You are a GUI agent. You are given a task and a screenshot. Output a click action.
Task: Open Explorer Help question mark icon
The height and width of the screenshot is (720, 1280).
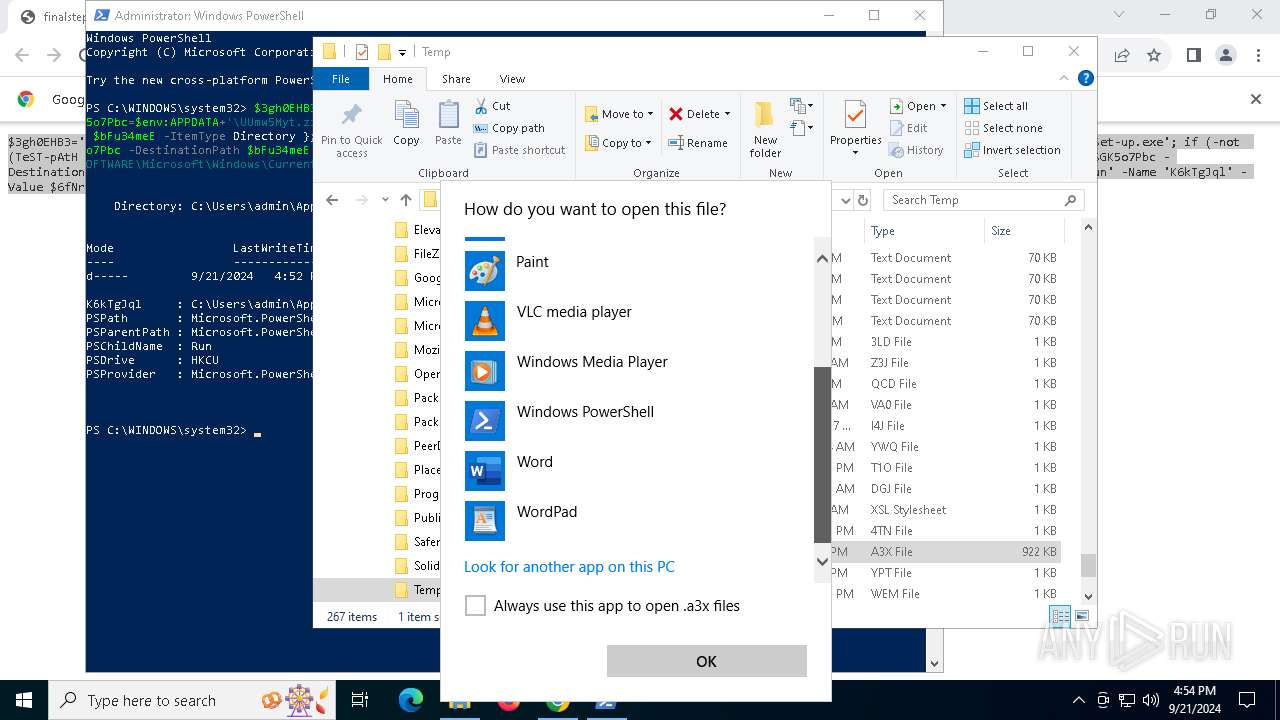tap(1086, 78)
